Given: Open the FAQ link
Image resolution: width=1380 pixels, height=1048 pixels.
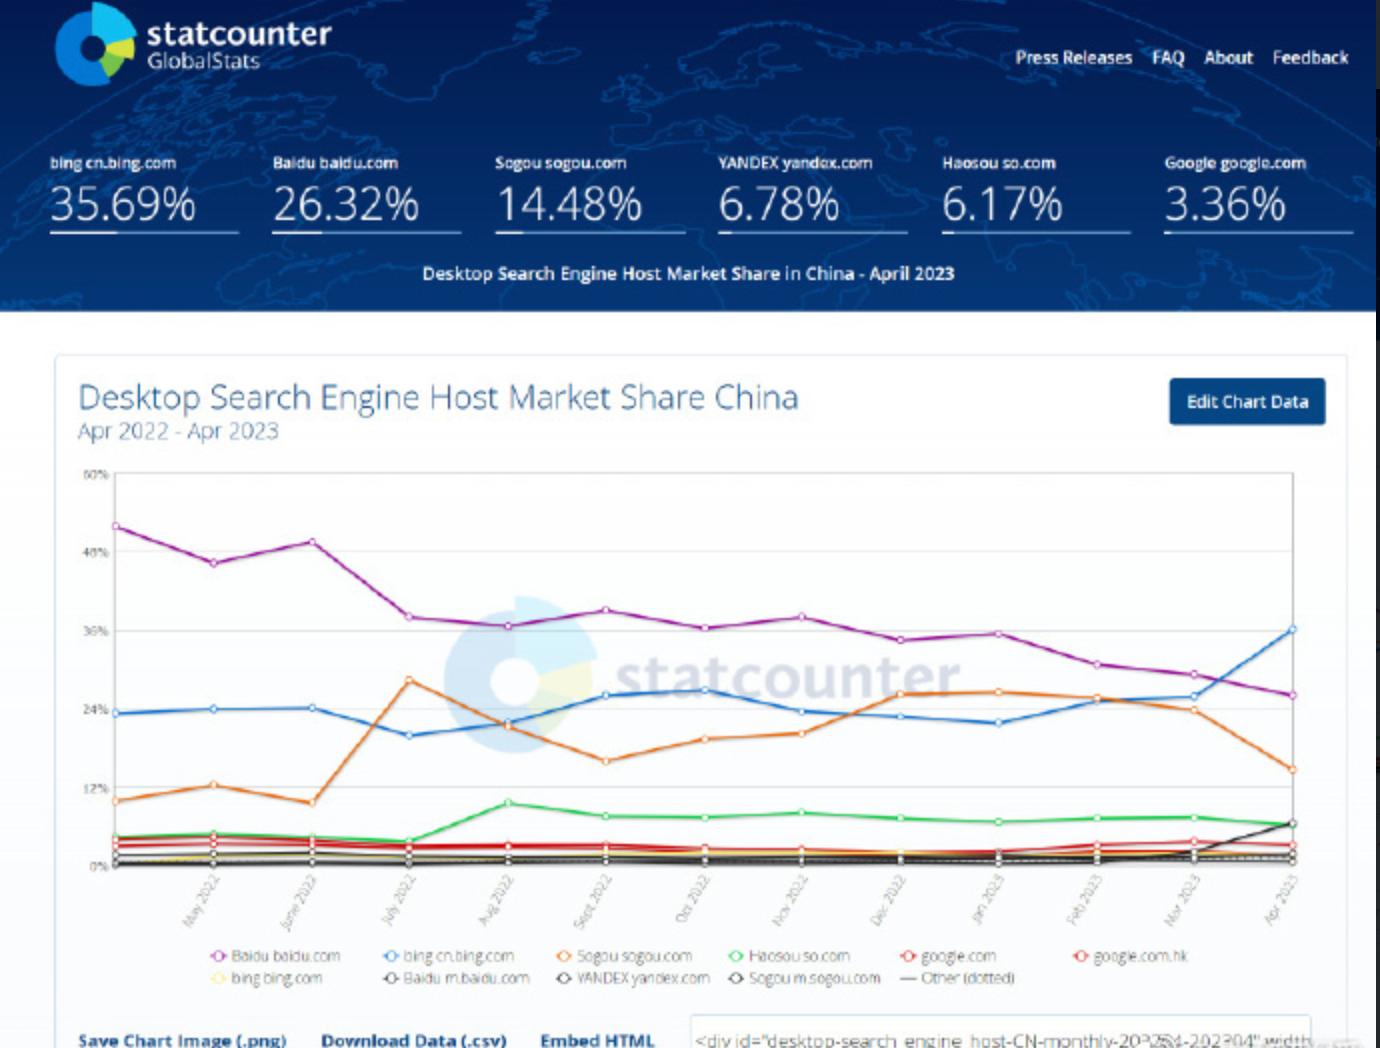Looking at the screenshot, I should point(1167,57).
